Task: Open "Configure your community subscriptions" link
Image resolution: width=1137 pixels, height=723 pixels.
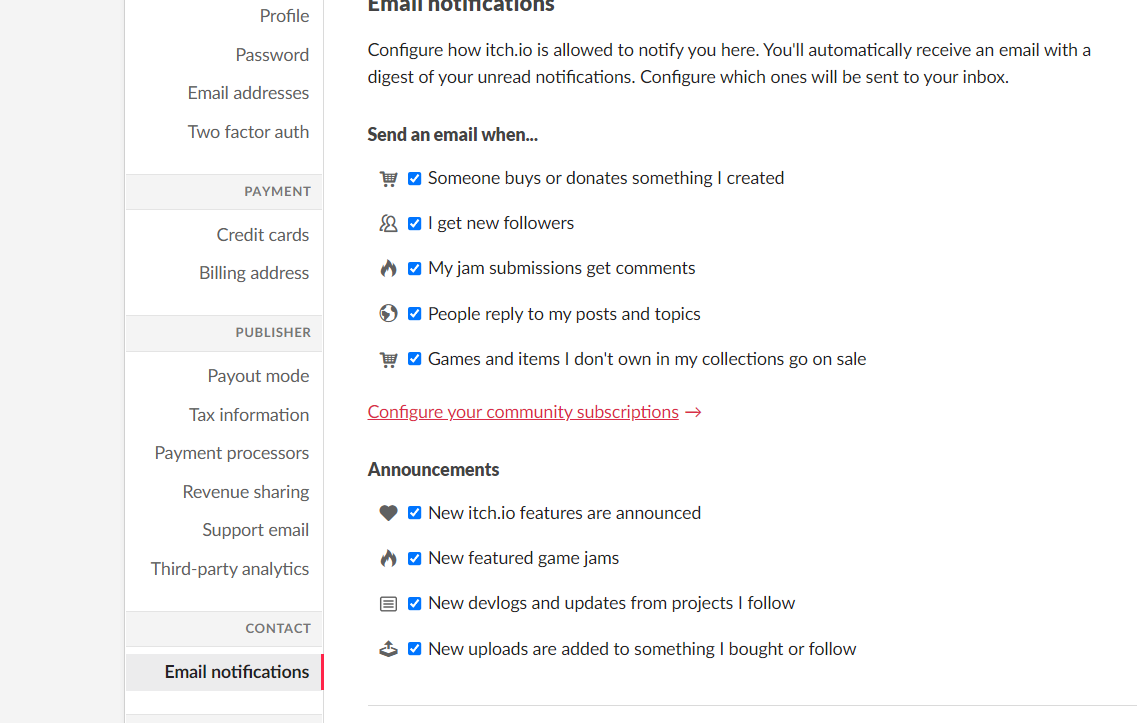Action: click(x=523, y=412)
